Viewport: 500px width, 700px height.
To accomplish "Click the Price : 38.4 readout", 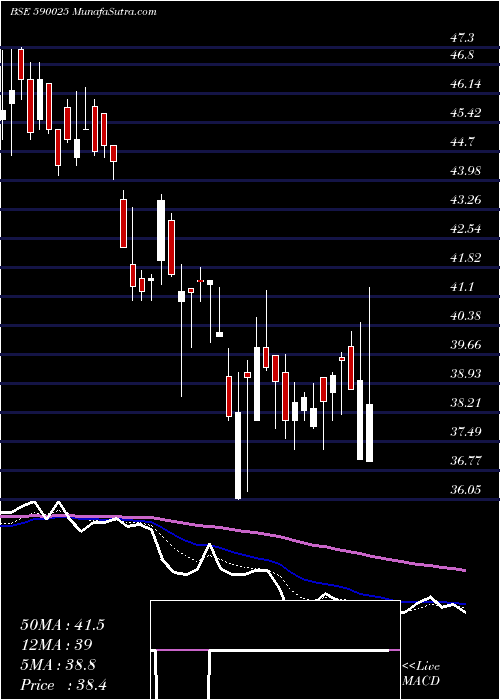I will point(63,685).
